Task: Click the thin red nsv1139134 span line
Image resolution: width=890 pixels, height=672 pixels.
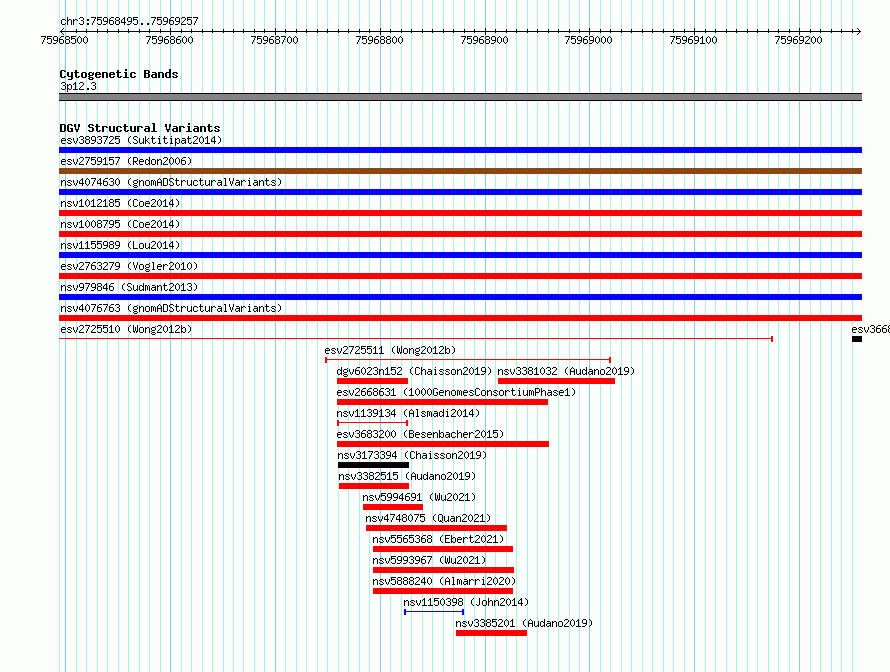Action: click(372, 423)
